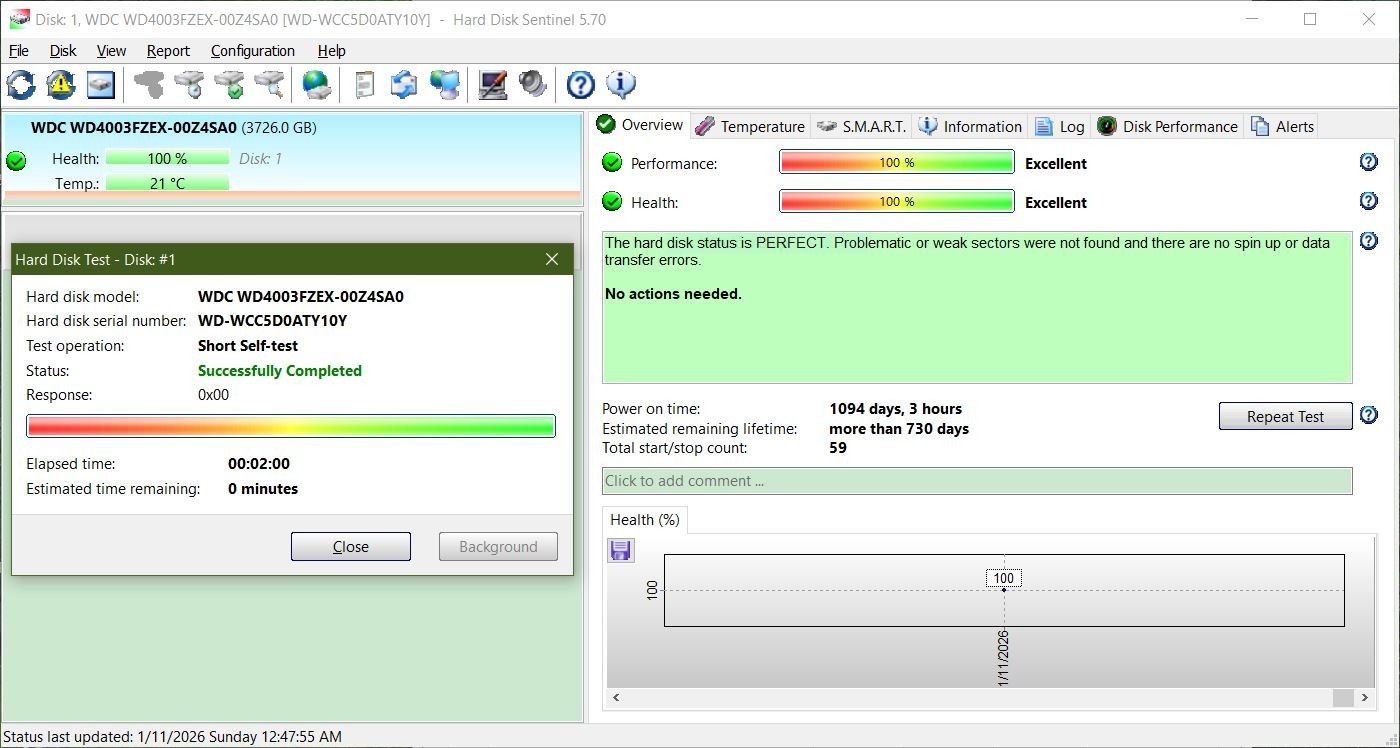Open configuration via monitor-and-pen toolbar icon

[492, 85]
